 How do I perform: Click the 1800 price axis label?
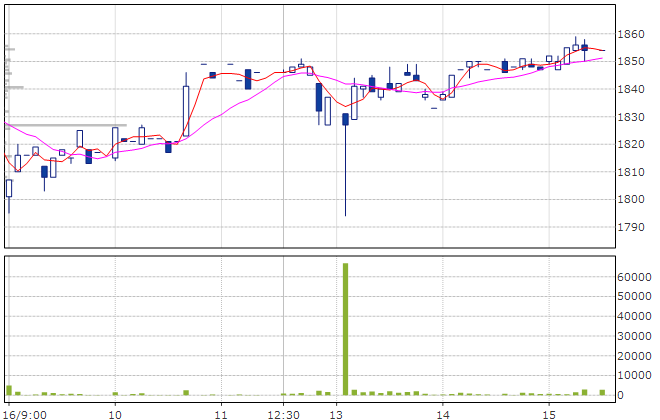click(631, 199)
